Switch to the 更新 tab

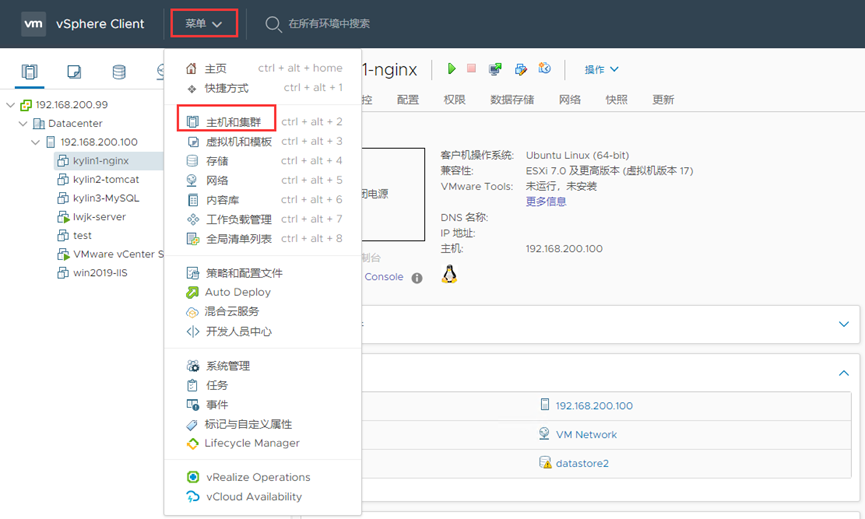(x=663, y=100)
